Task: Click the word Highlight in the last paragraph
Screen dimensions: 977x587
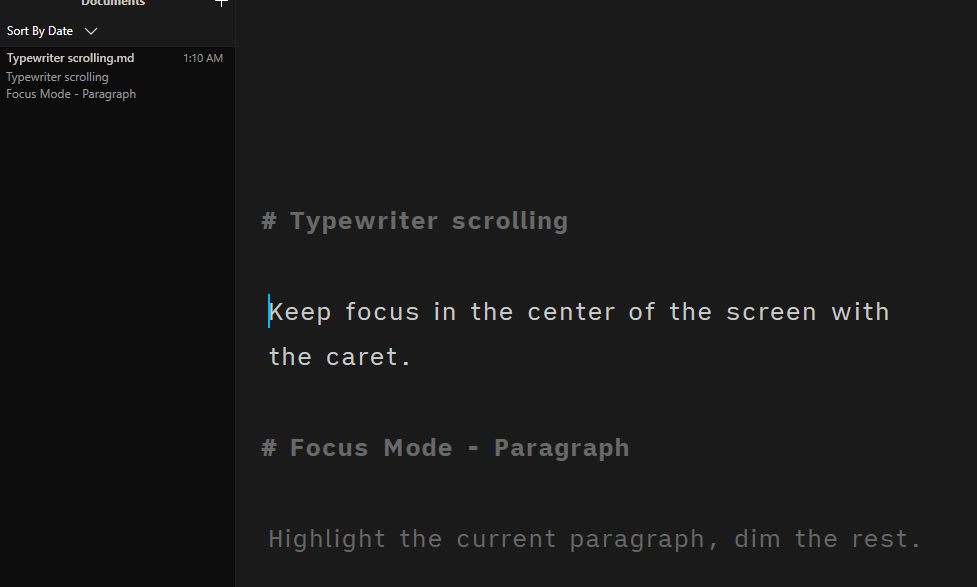Action: 327,538
